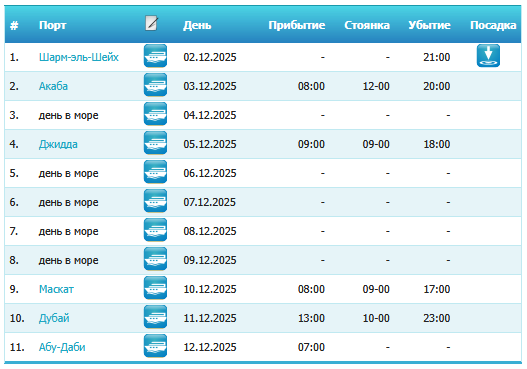Viewport: 527px width, 369px height.
Task: Open the Акаба port link
Action: (53, 86)
